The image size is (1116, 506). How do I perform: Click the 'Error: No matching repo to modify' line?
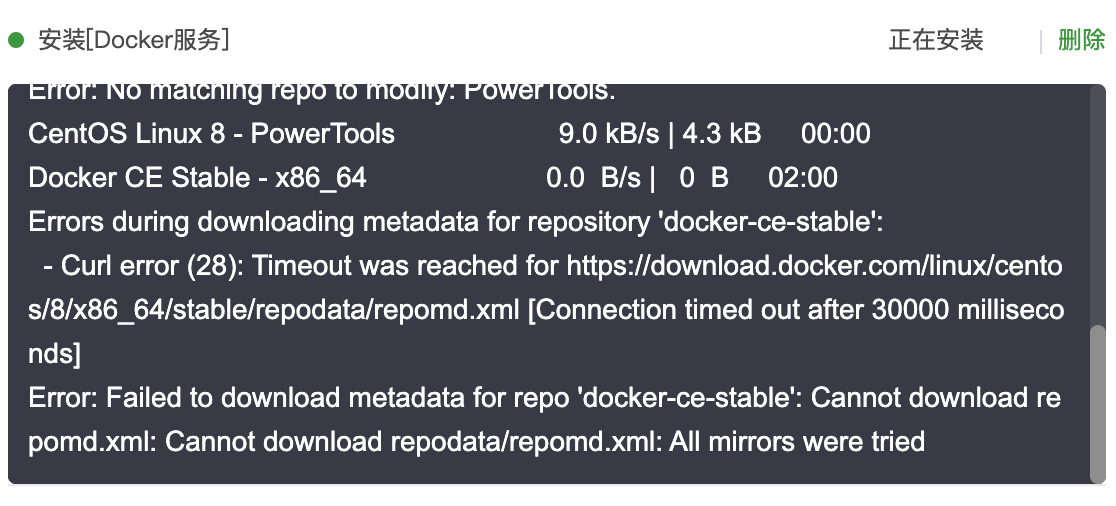click(322, 92)
